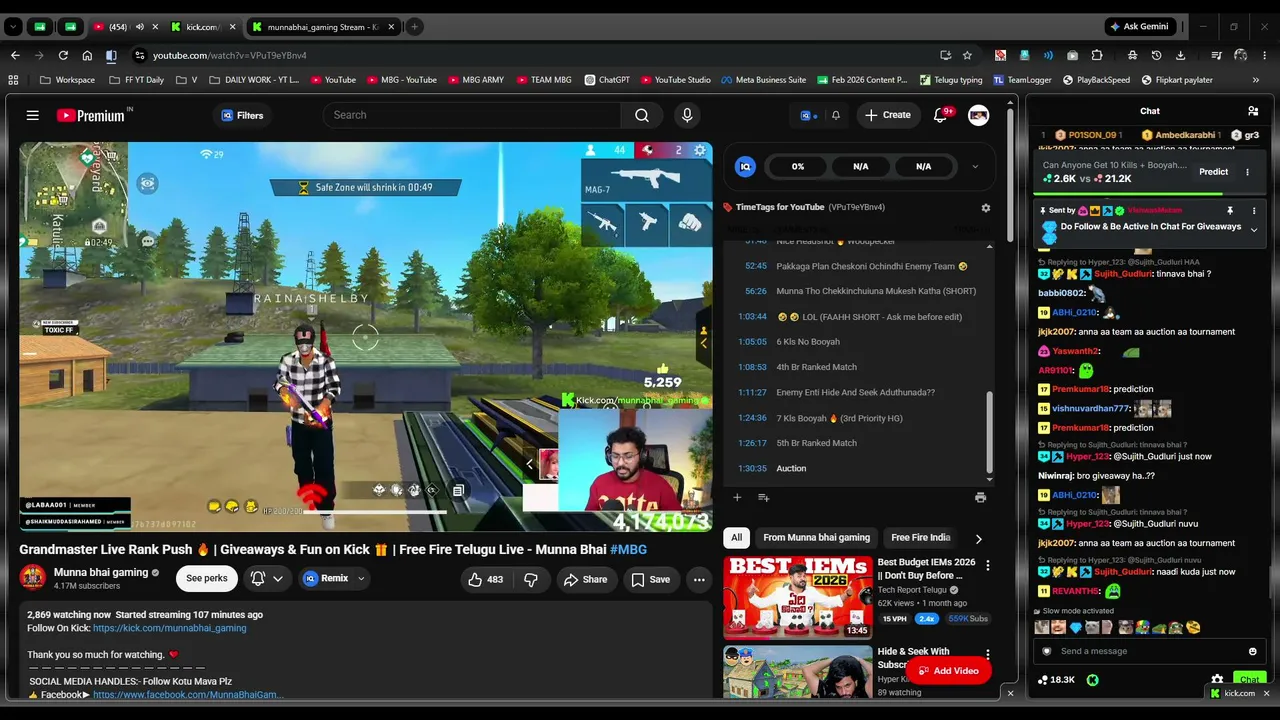Open the Apps grid in bookmarks bar

pos(13,80)
